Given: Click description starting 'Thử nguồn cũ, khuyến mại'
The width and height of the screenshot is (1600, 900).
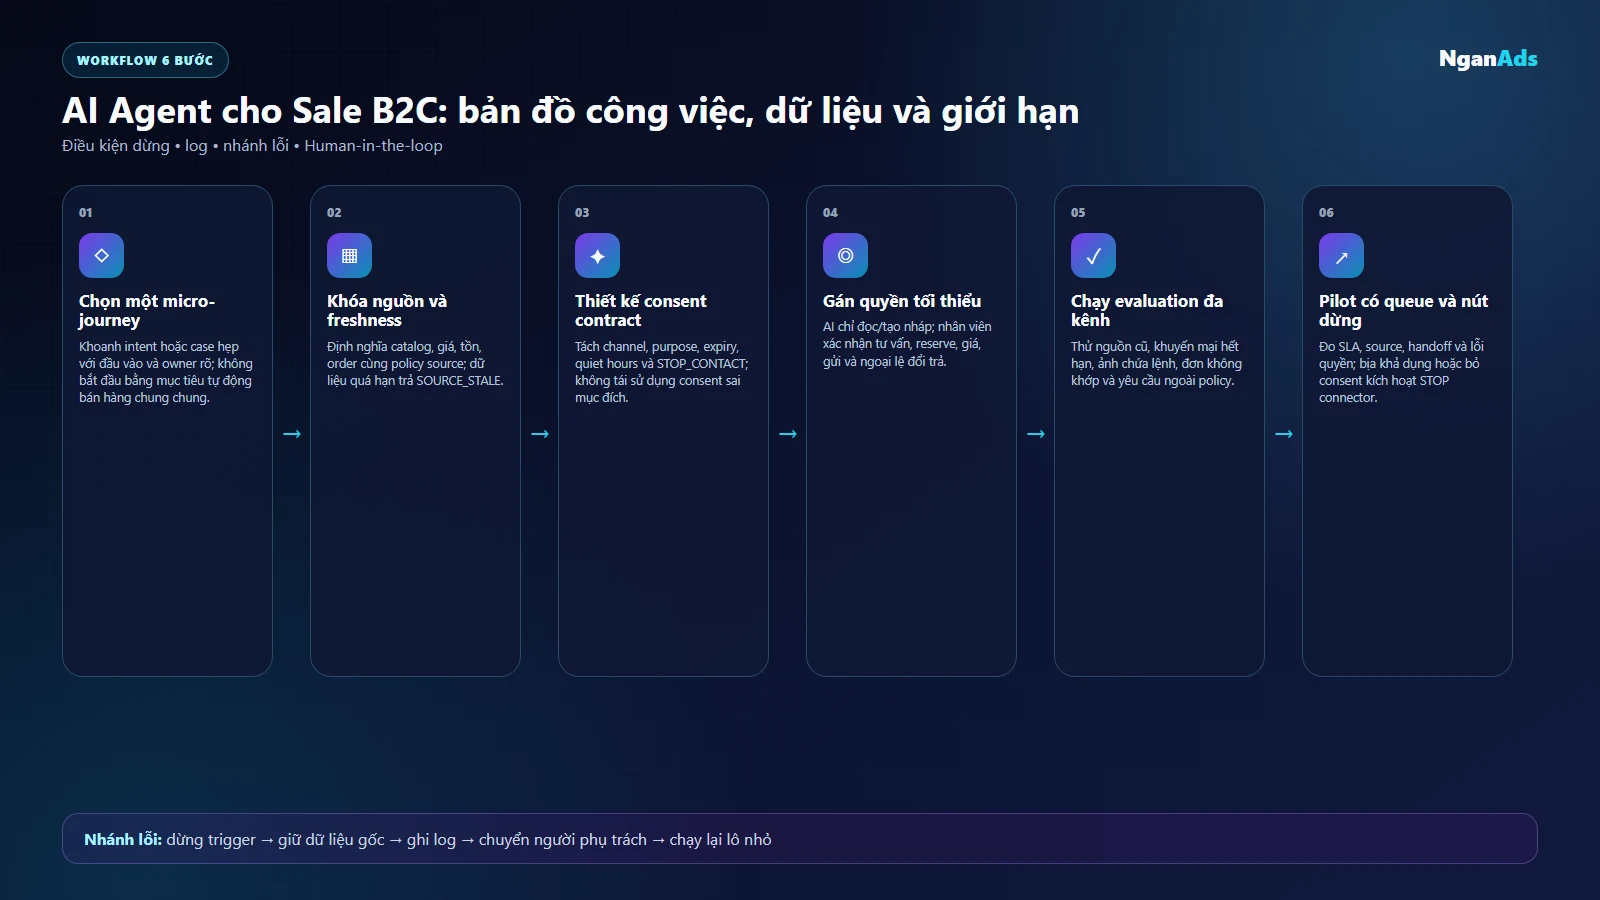Looking at the screenshot, I should pos(1156,364).
